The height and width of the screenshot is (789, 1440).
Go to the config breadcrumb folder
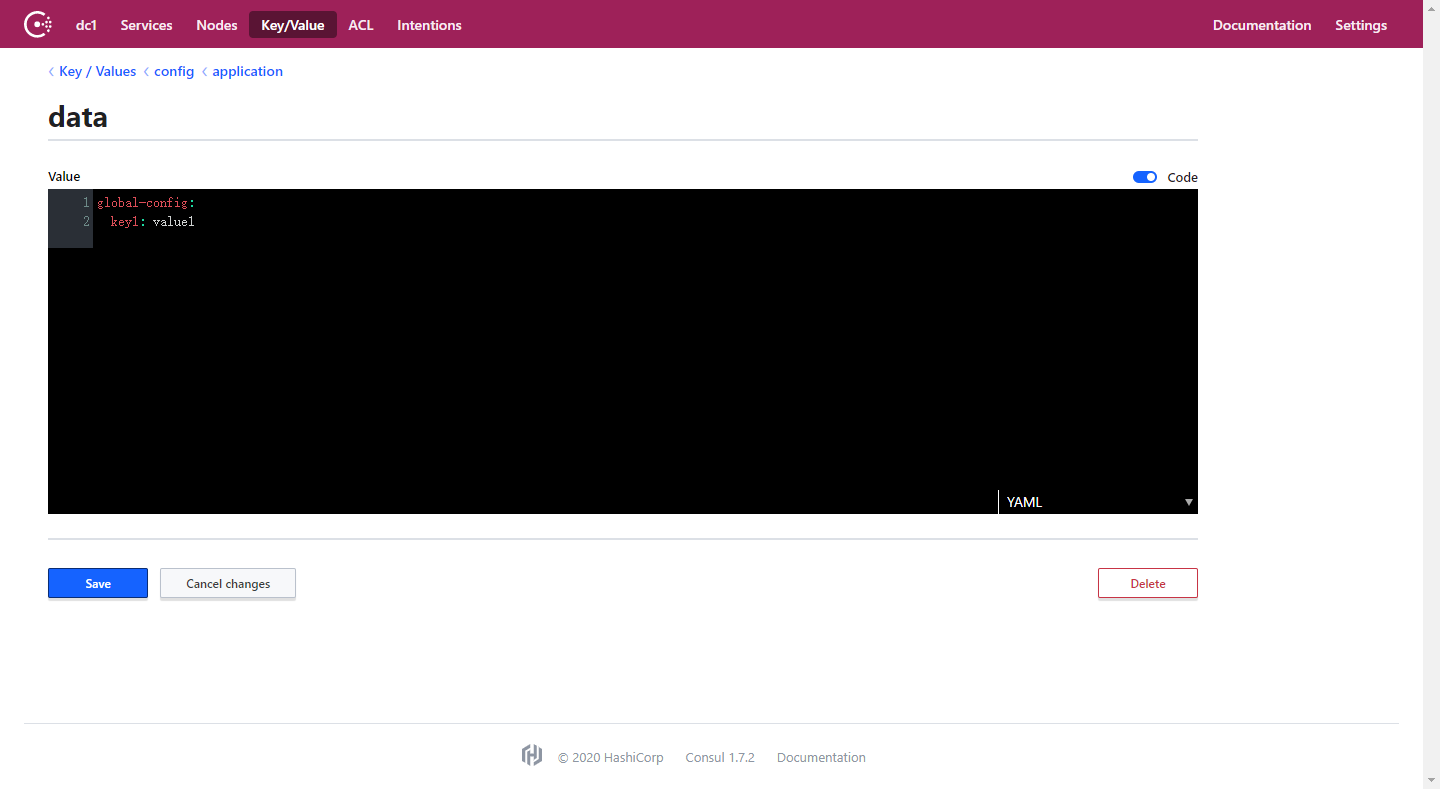(x=174, y=71)
